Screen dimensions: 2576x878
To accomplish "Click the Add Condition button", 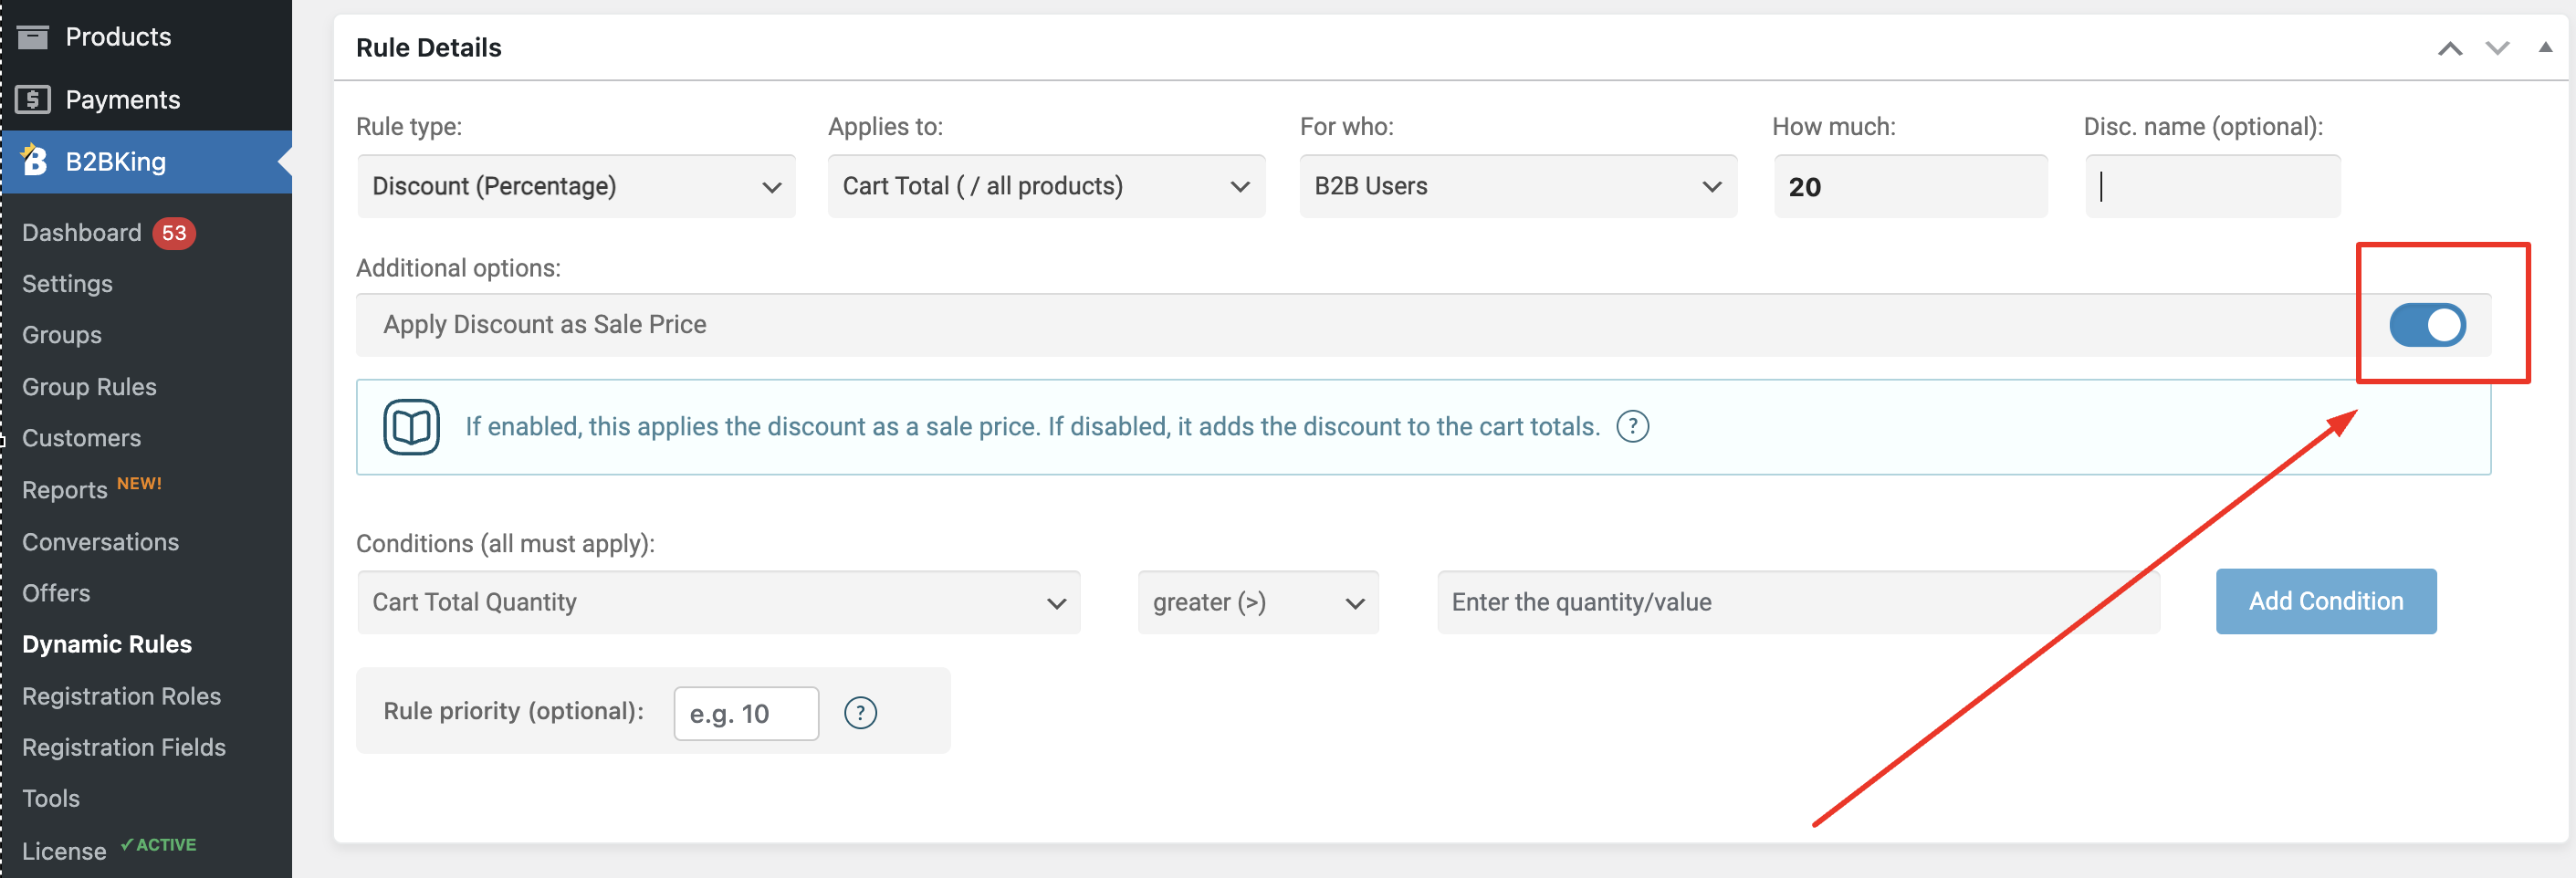I will pos(2326,601).
